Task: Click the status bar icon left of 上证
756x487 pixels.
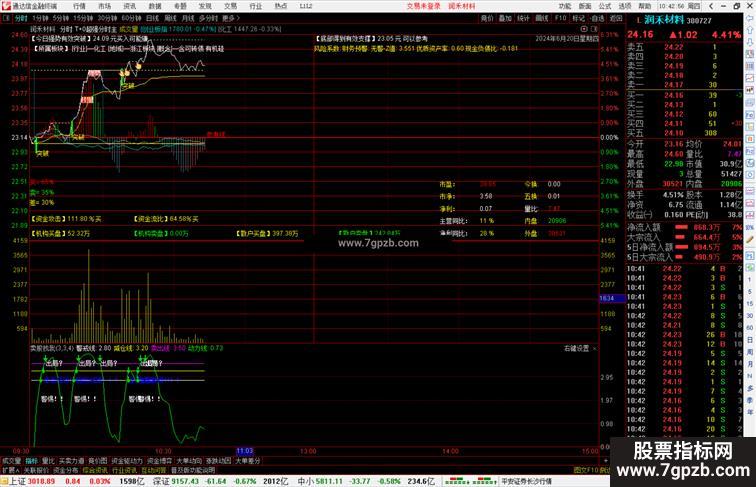Action: click(4, 481)
